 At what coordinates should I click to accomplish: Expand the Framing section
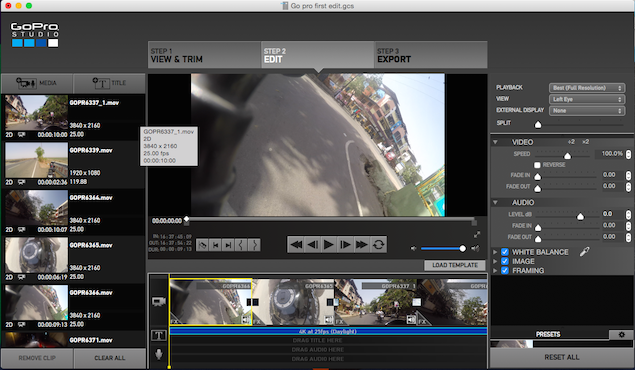click(x=495, y=270)
